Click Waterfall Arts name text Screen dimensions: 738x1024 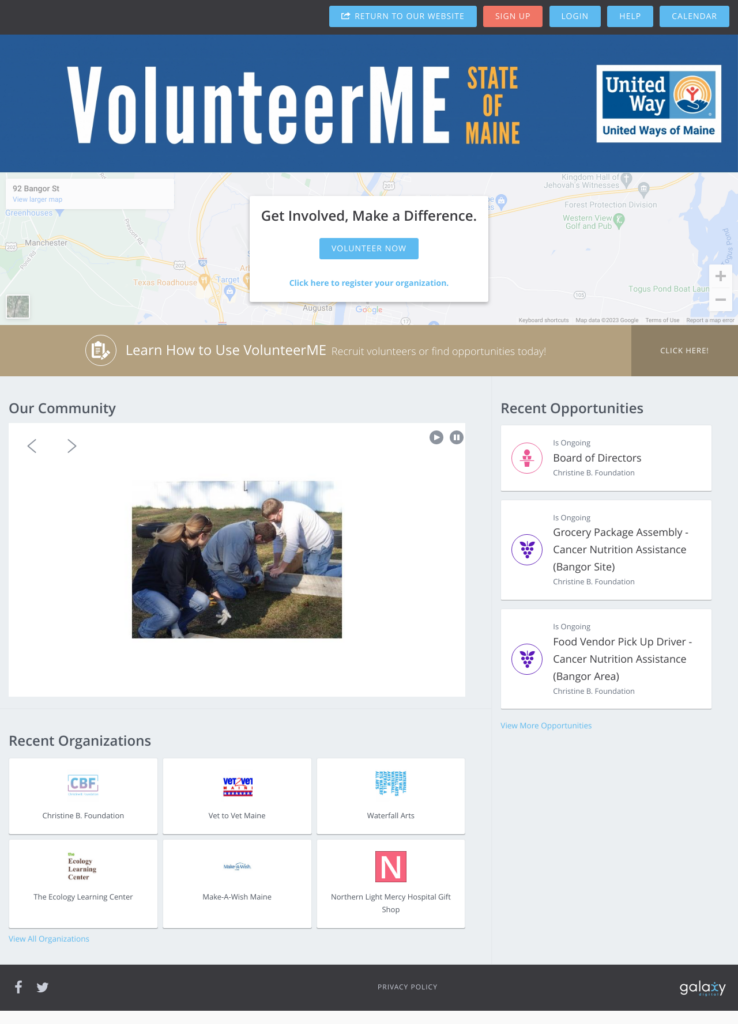[x=391, y=816]
